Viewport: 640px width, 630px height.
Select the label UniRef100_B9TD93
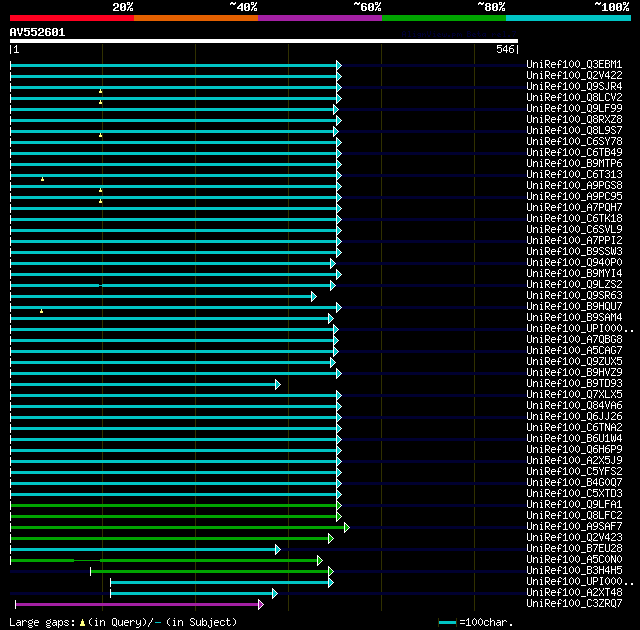(x=574, y=384)
